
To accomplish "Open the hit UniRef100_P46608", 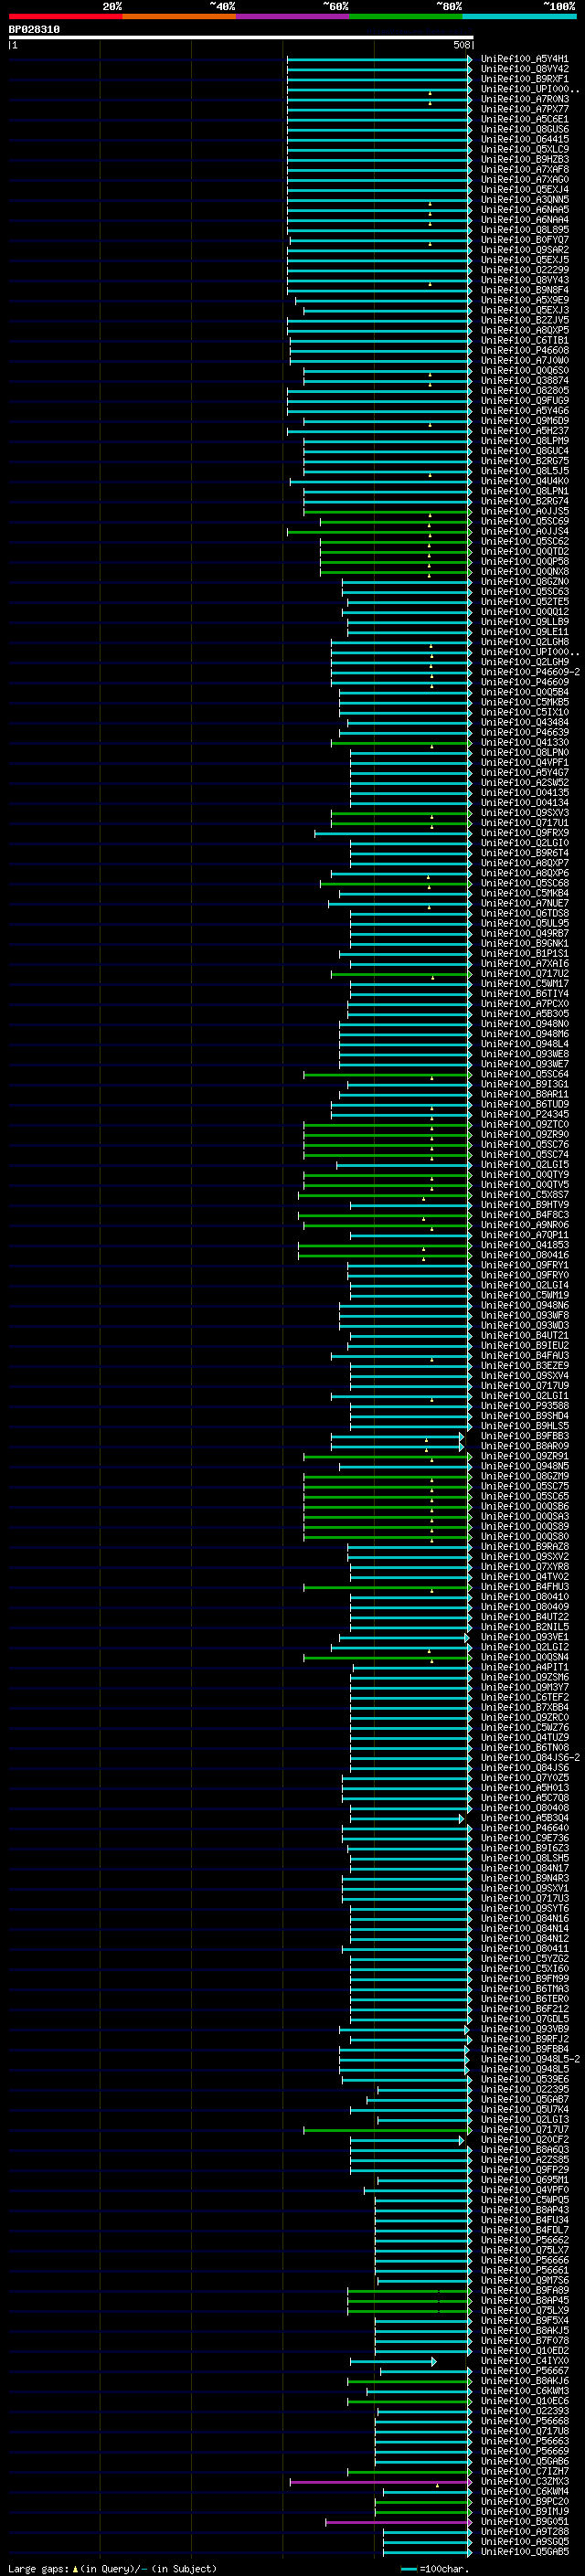I will (x=524, y=350).
